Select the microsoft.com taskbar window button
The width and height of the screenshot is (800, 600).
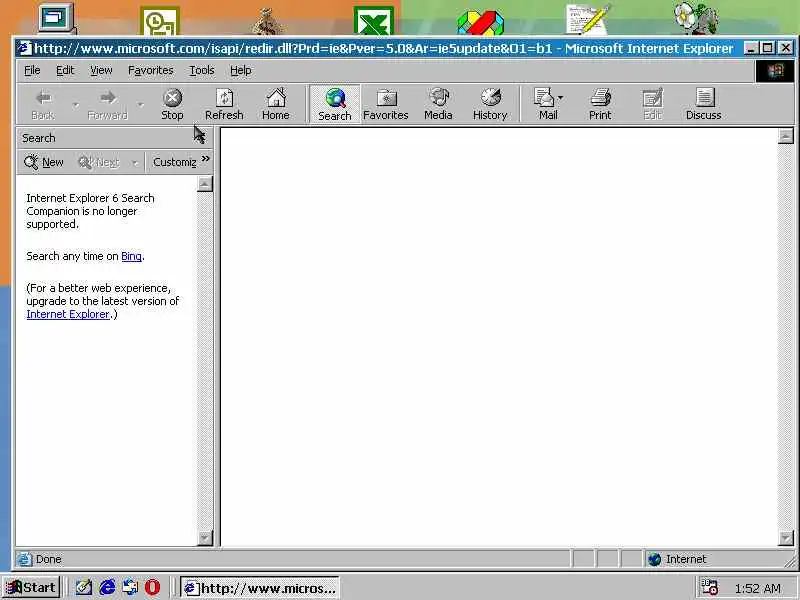point(260,588)
